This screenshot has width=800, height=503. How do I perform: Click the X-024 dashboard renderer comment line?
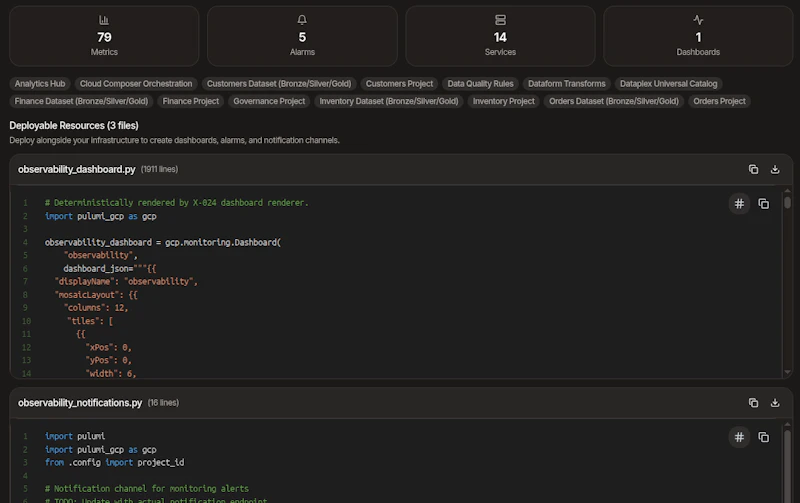coord(177,203)
